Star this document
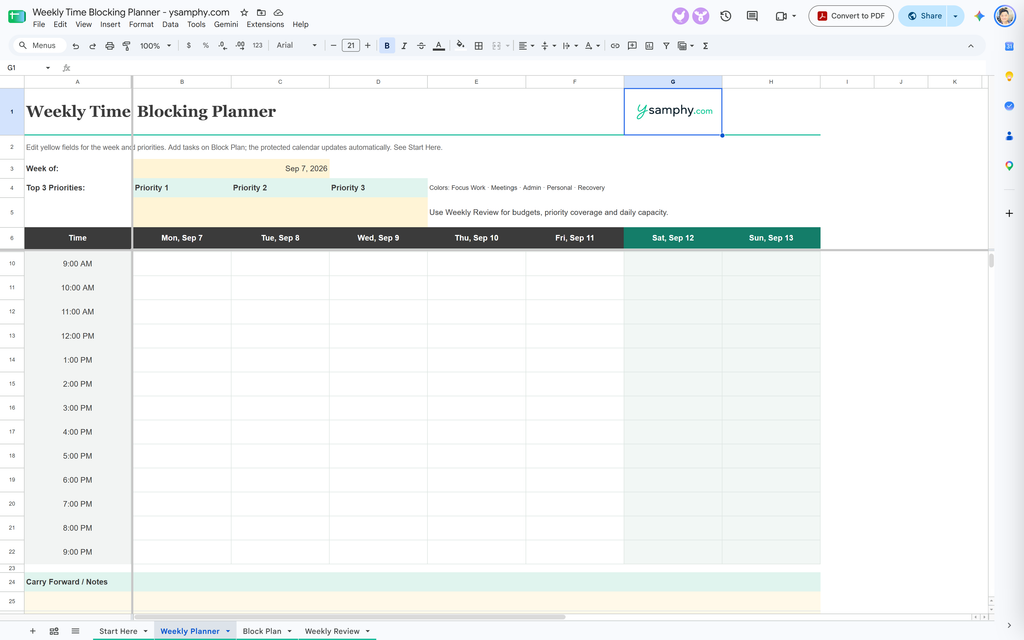This screenshot has width=1024, height=640. (x=244, y=12)
